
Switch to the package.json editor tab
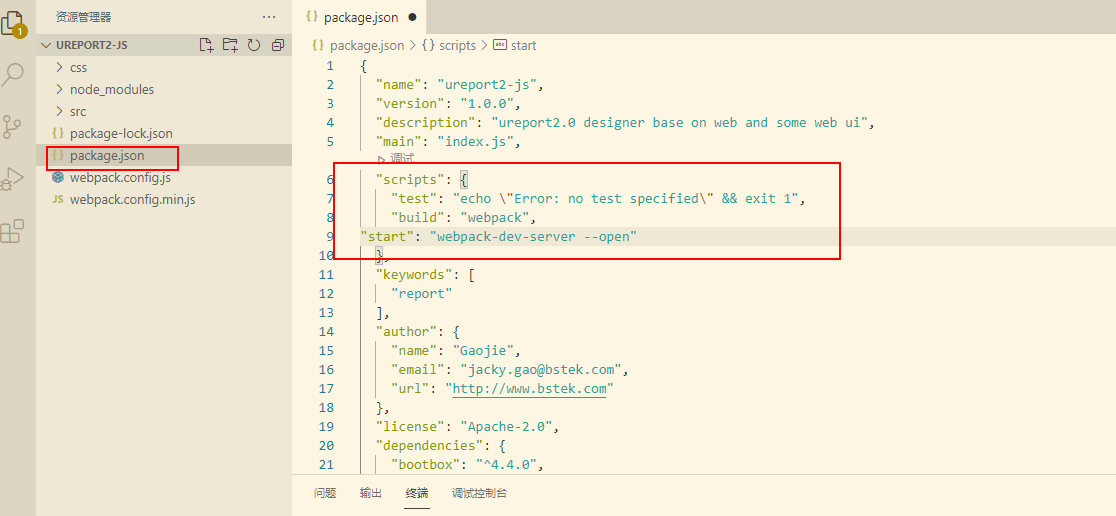pyautogui.click(x=361, y=17)
